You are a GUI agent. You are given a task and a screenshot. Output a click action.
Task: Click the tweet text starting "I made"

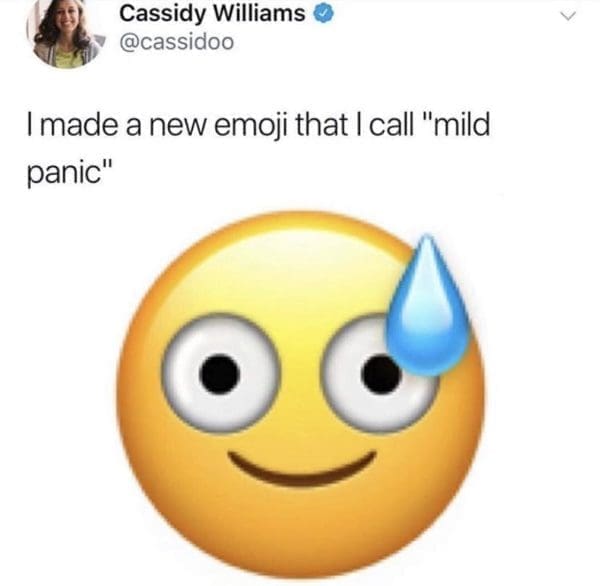click(x=258, y=147)
